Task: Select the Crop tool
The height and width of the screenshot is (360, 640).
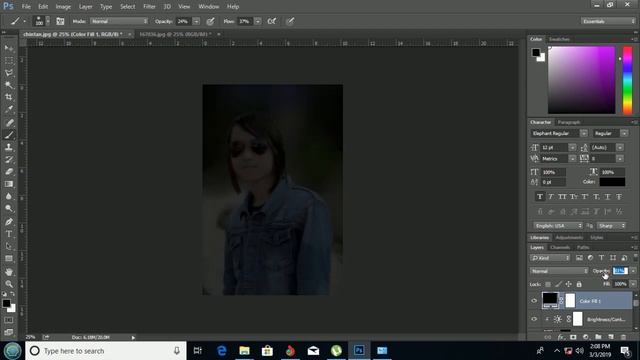Action: click(9, 97)
